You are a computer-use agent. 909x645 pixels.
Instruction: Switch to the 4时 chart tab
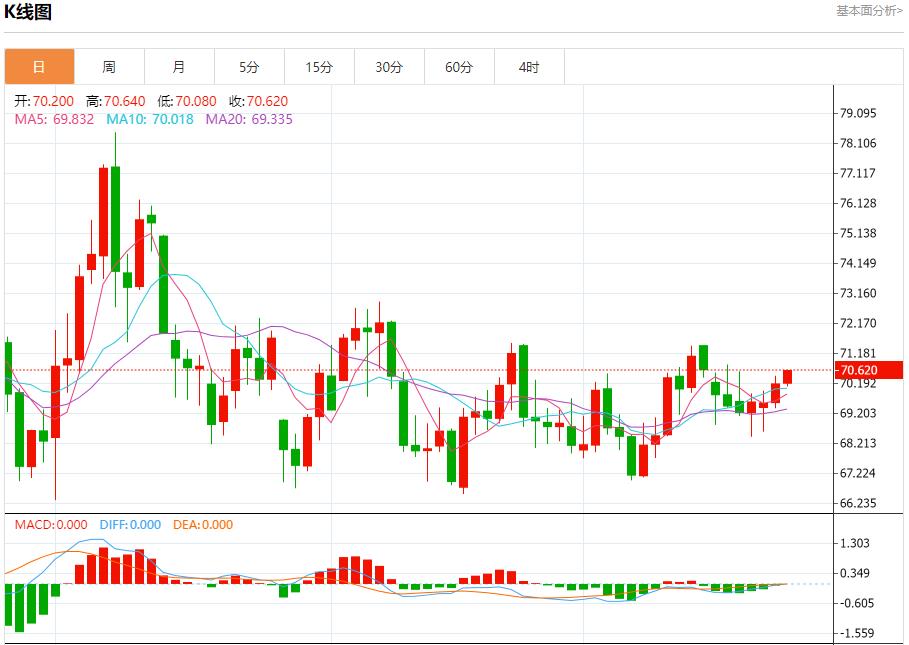coord(529,67)
